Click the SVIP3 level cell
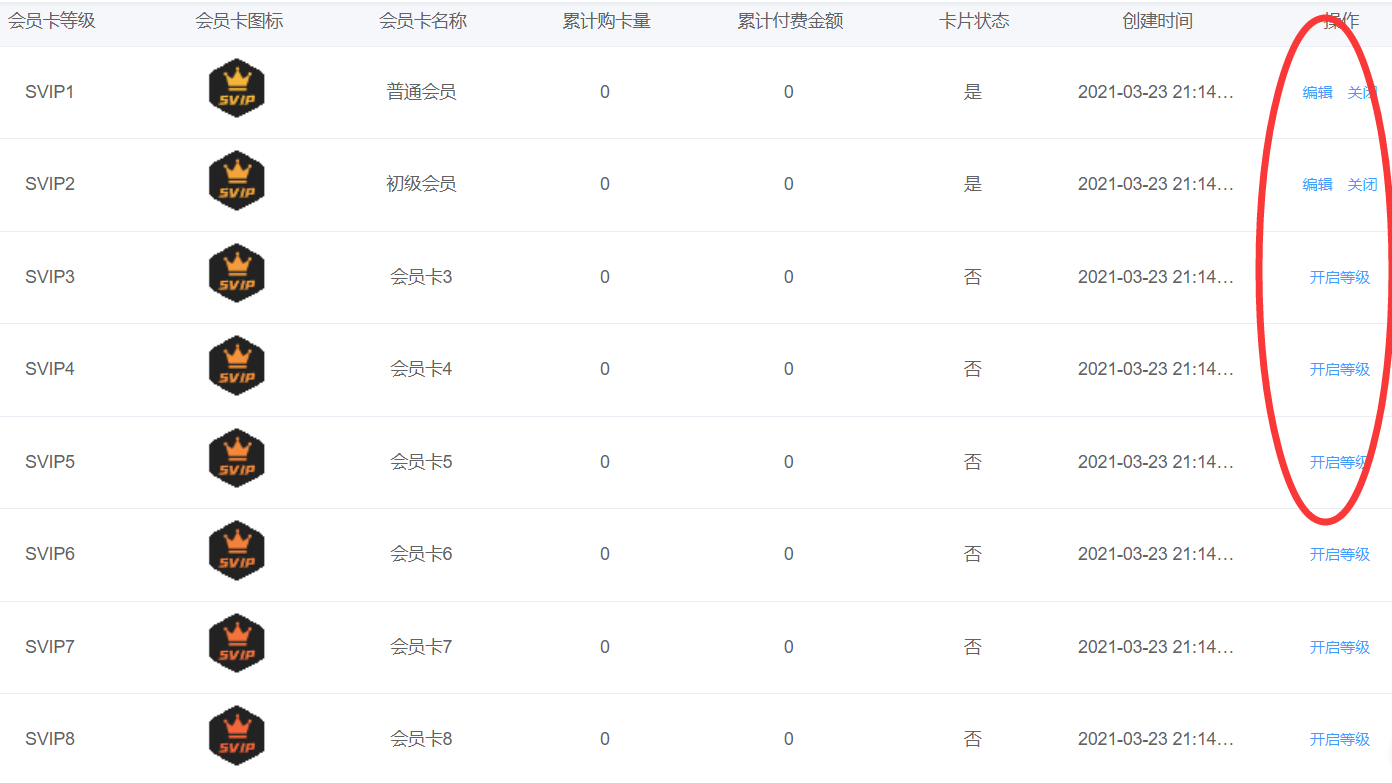This screenshot has height=783, width=1392. coord(50,277)
